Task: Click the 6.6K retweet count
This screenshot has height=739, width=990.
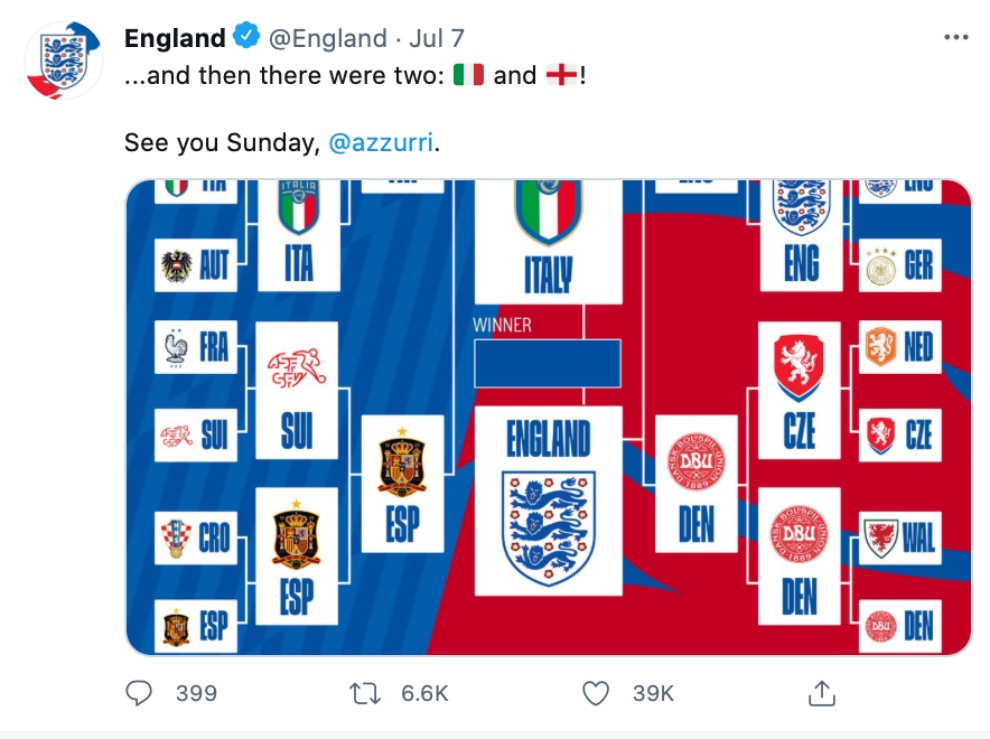Action: point(424,694)
